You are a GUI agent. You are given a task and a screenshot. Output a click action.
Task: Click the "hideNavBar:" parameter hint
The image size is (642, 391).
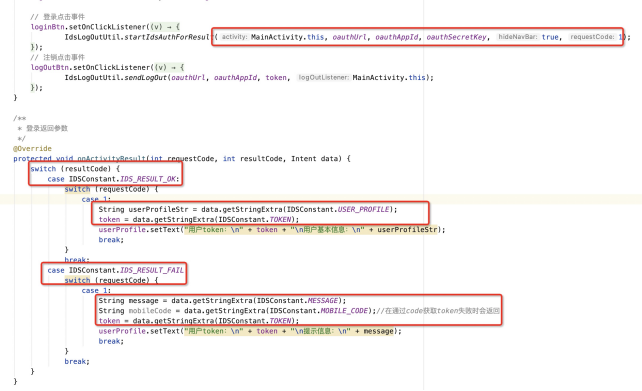coord(518,37)
